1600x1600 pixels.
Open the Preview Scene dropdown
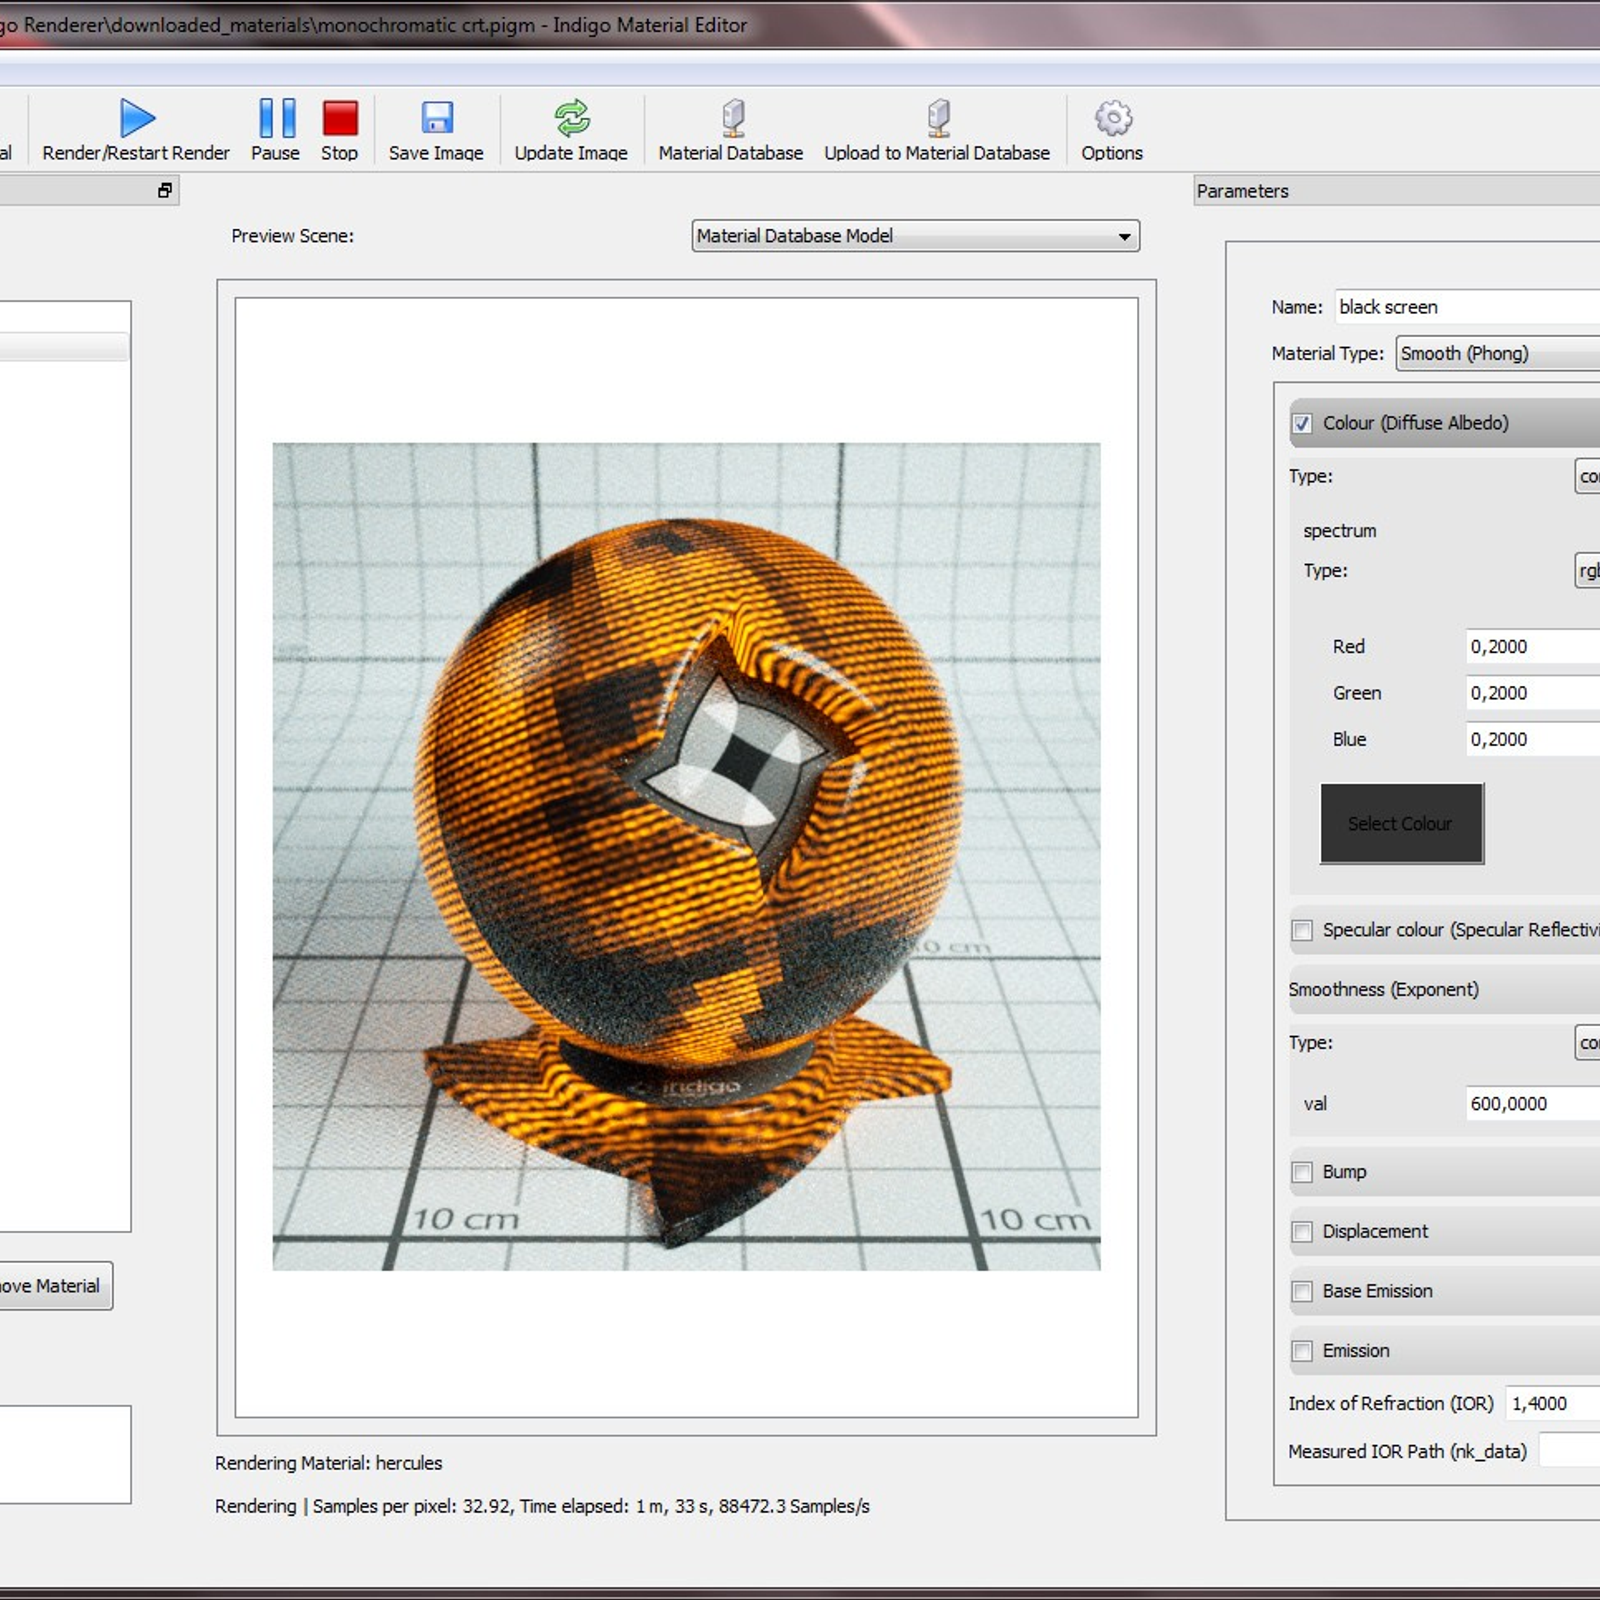click(915, 236)
